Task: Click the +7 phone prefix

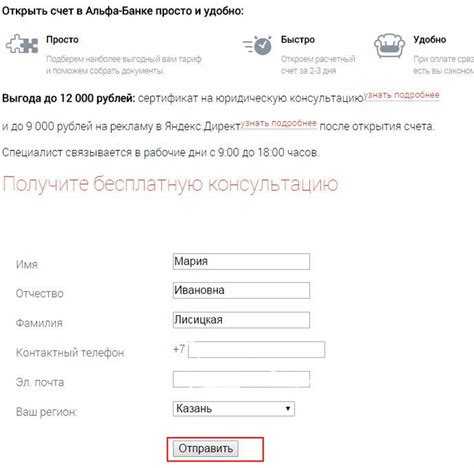Action: [x=179, y=349]
